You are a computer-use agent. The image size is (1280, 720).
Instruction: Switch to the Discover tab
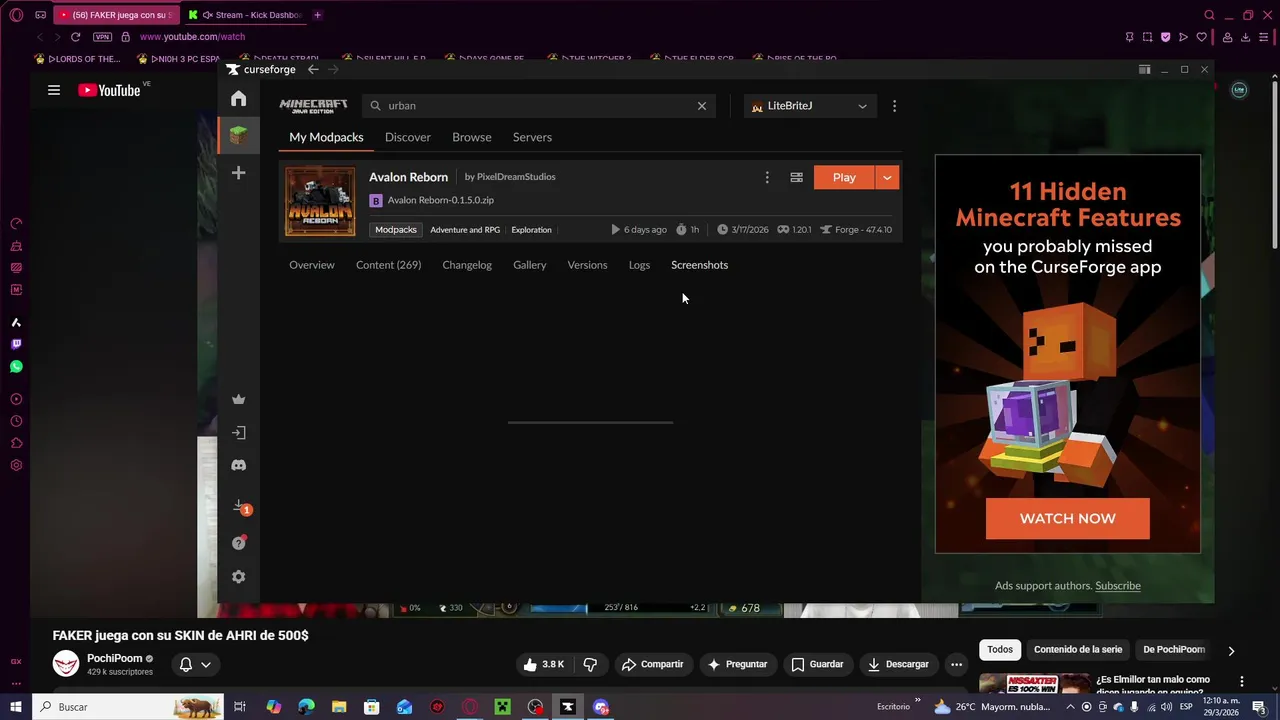pyautogui.click(x=408, y=137)
